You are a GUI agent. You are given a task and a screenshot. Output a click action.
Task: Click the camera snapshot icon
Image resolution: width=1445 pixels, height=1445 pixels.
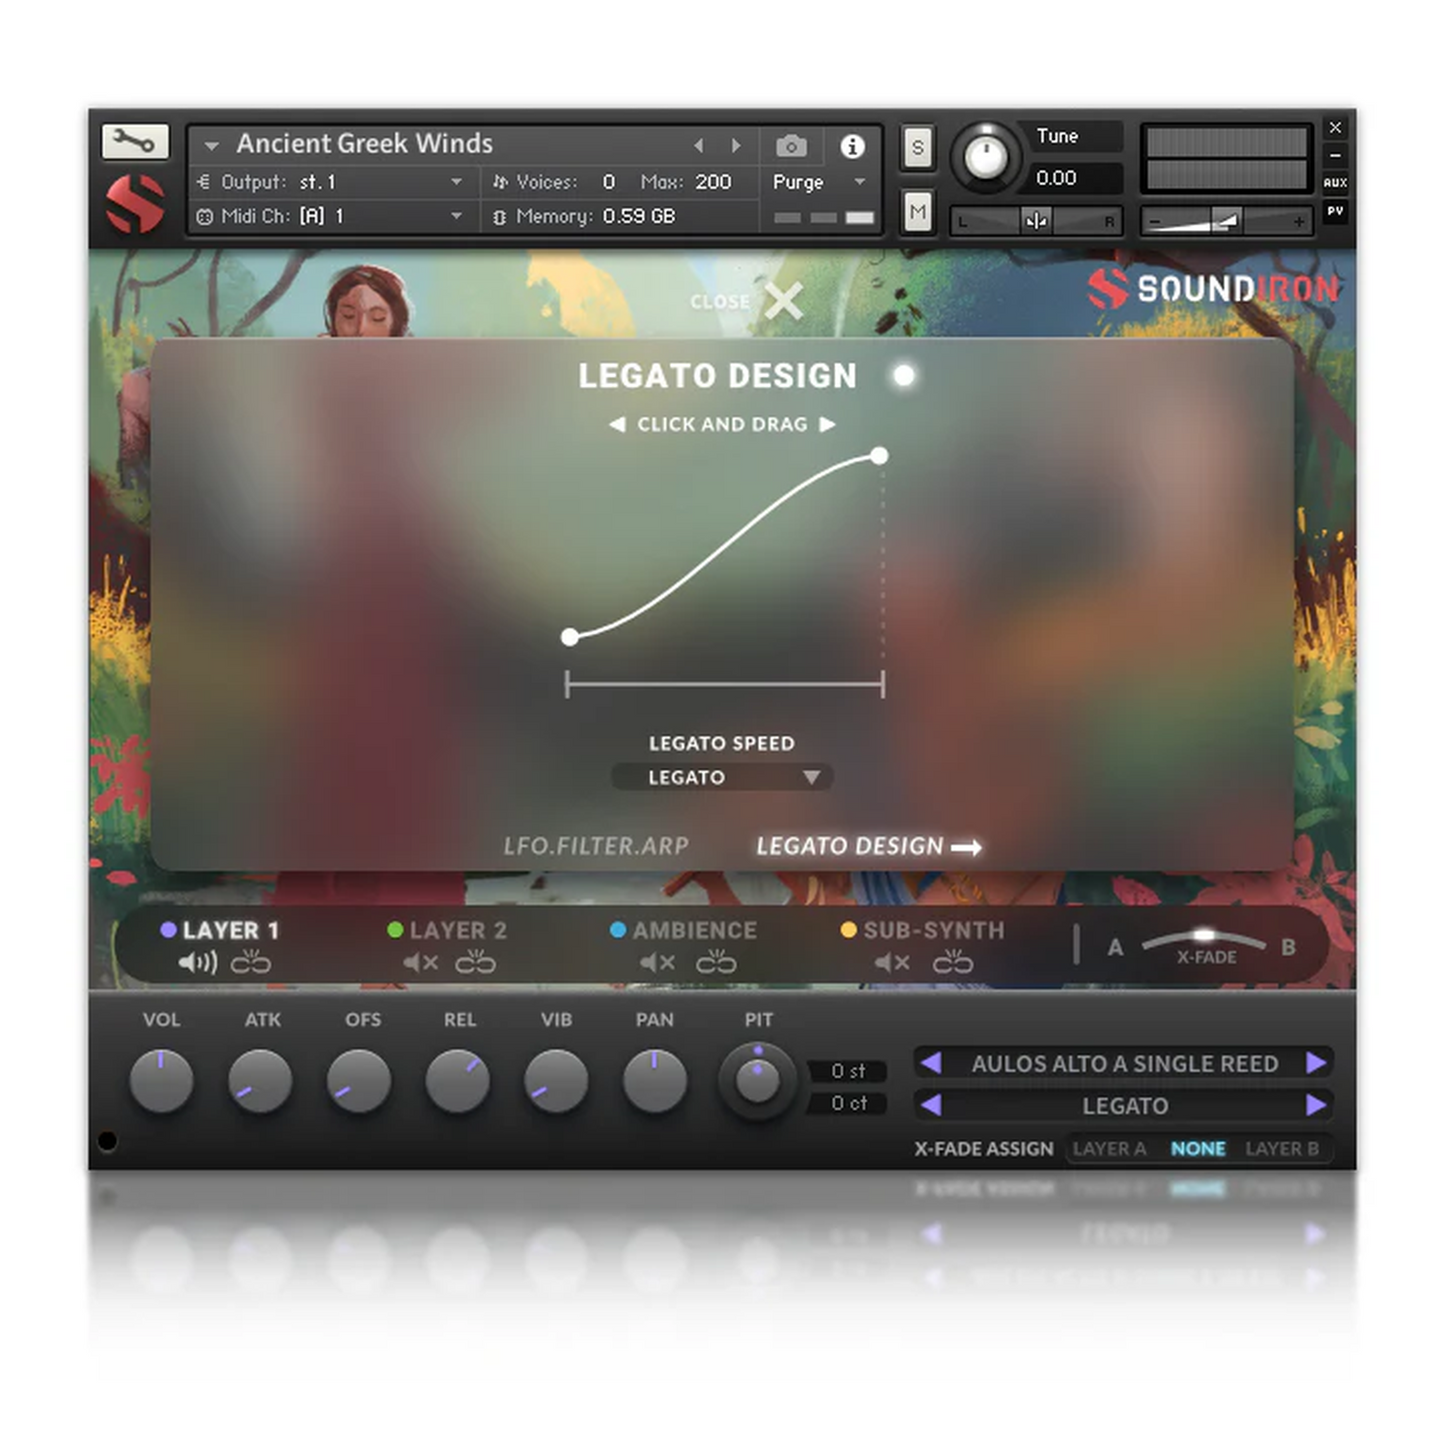[x=791, y=147]
